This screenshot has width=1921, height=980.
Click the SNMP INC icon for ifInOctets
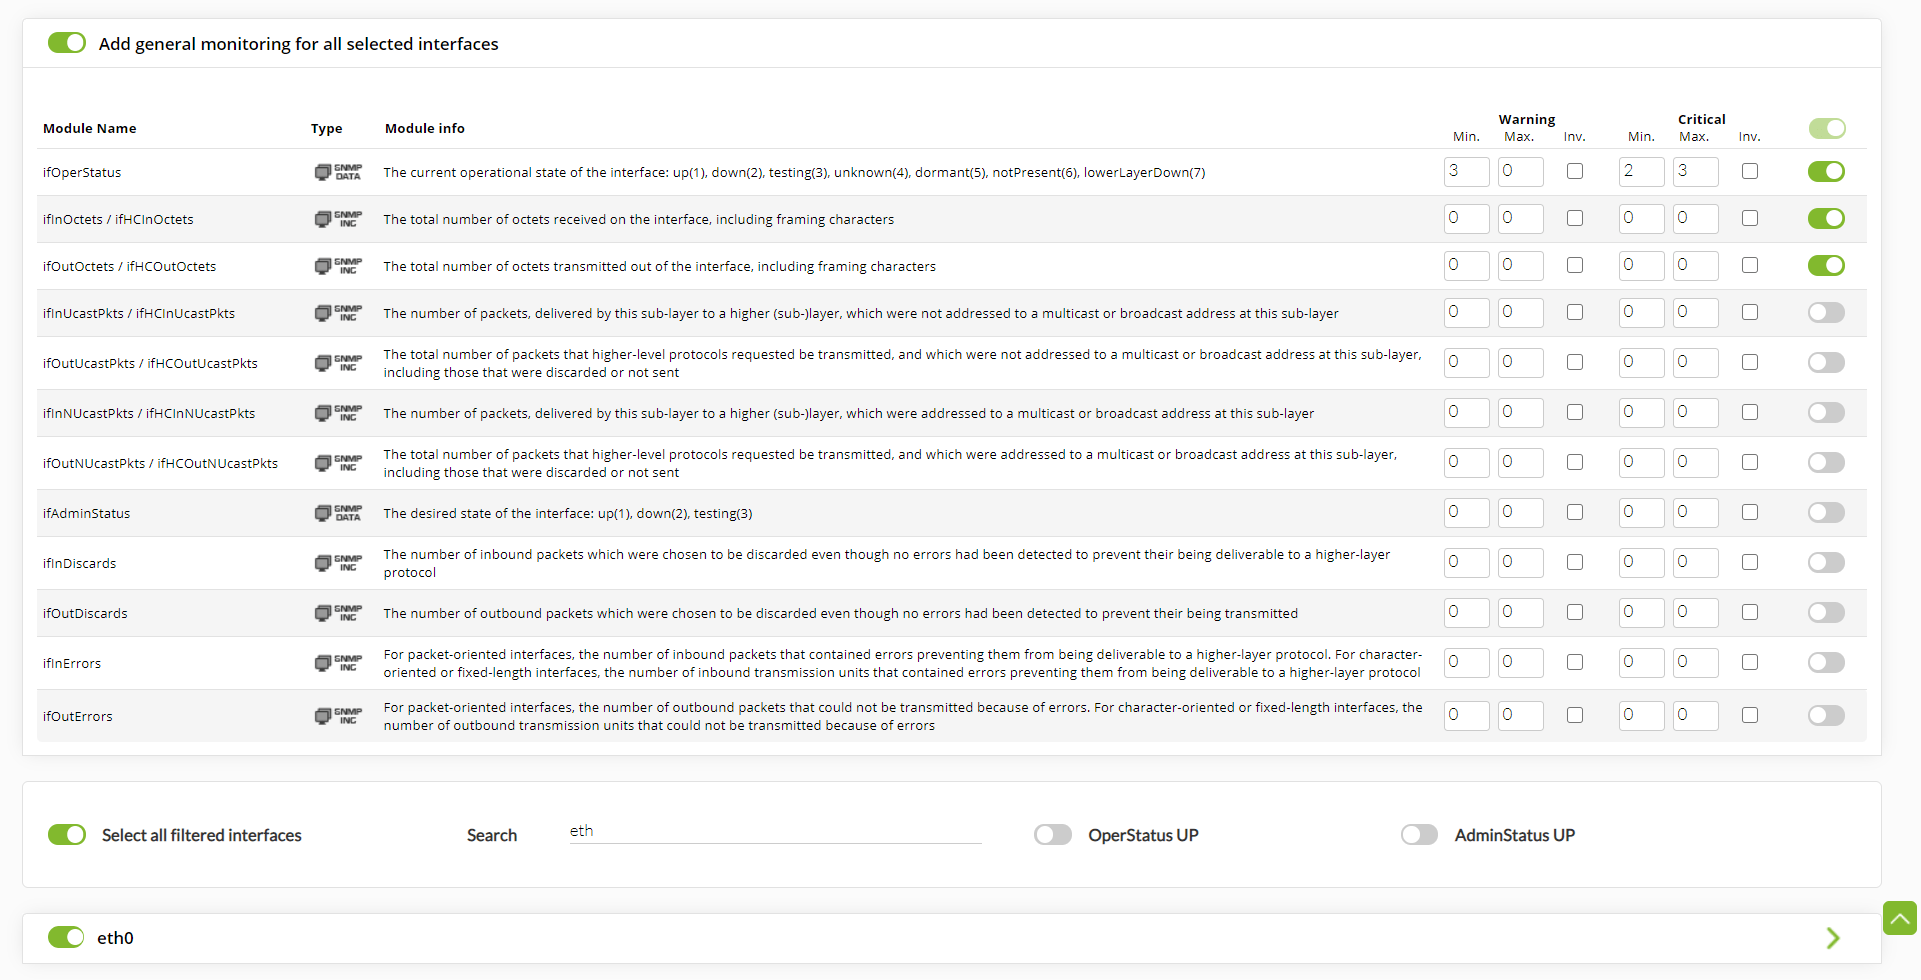click(338, 219)
